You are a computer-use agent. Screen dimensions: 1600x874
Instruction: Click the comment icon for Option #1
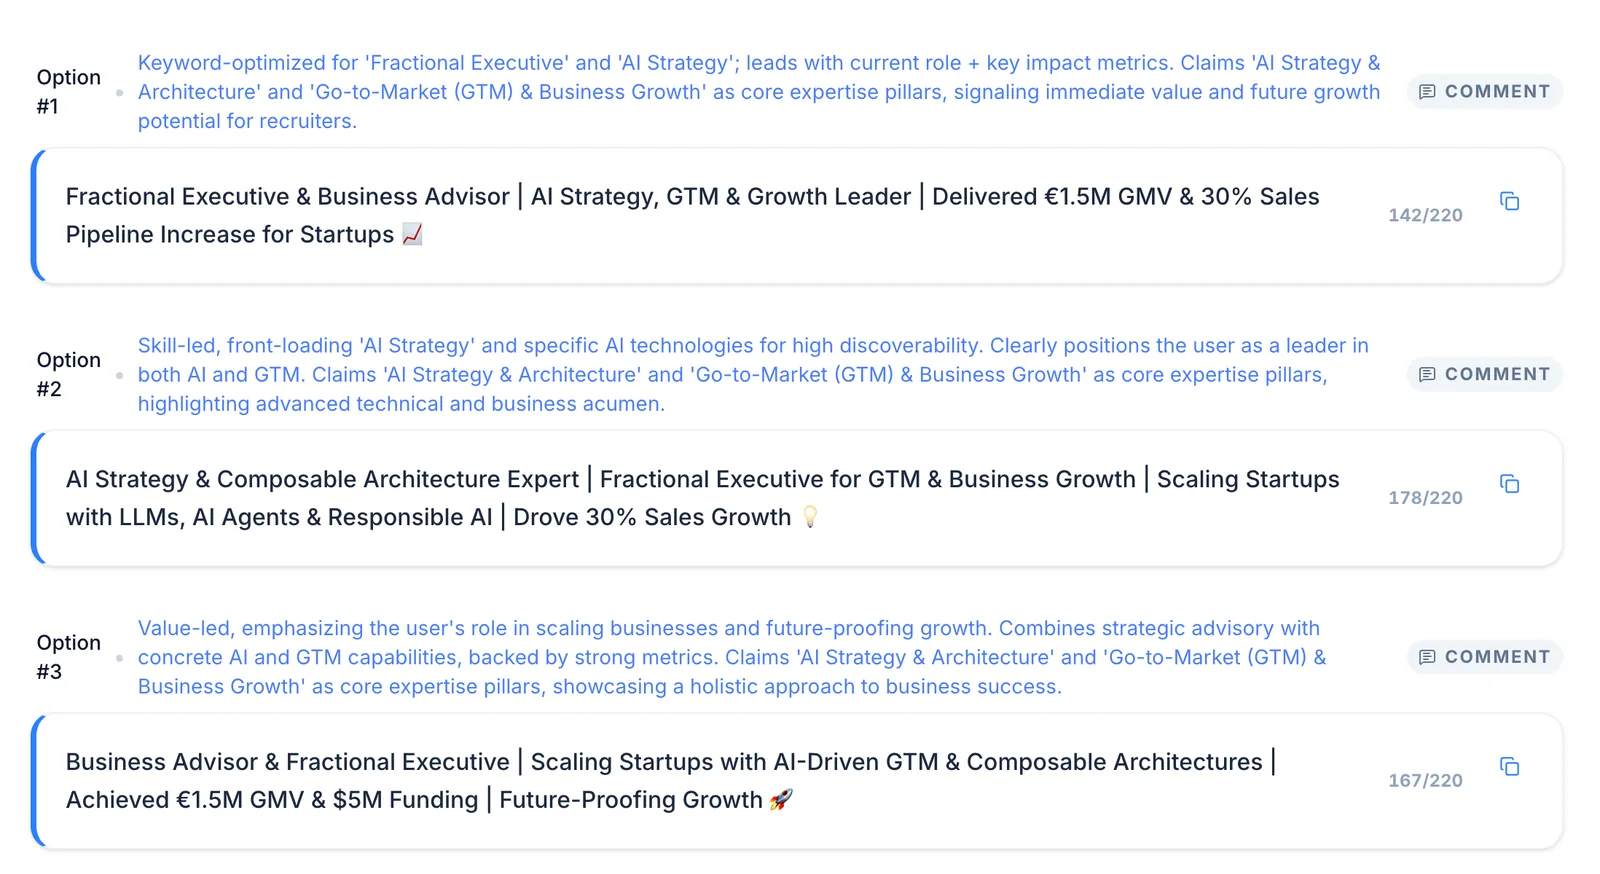[x=1427, y=92]
